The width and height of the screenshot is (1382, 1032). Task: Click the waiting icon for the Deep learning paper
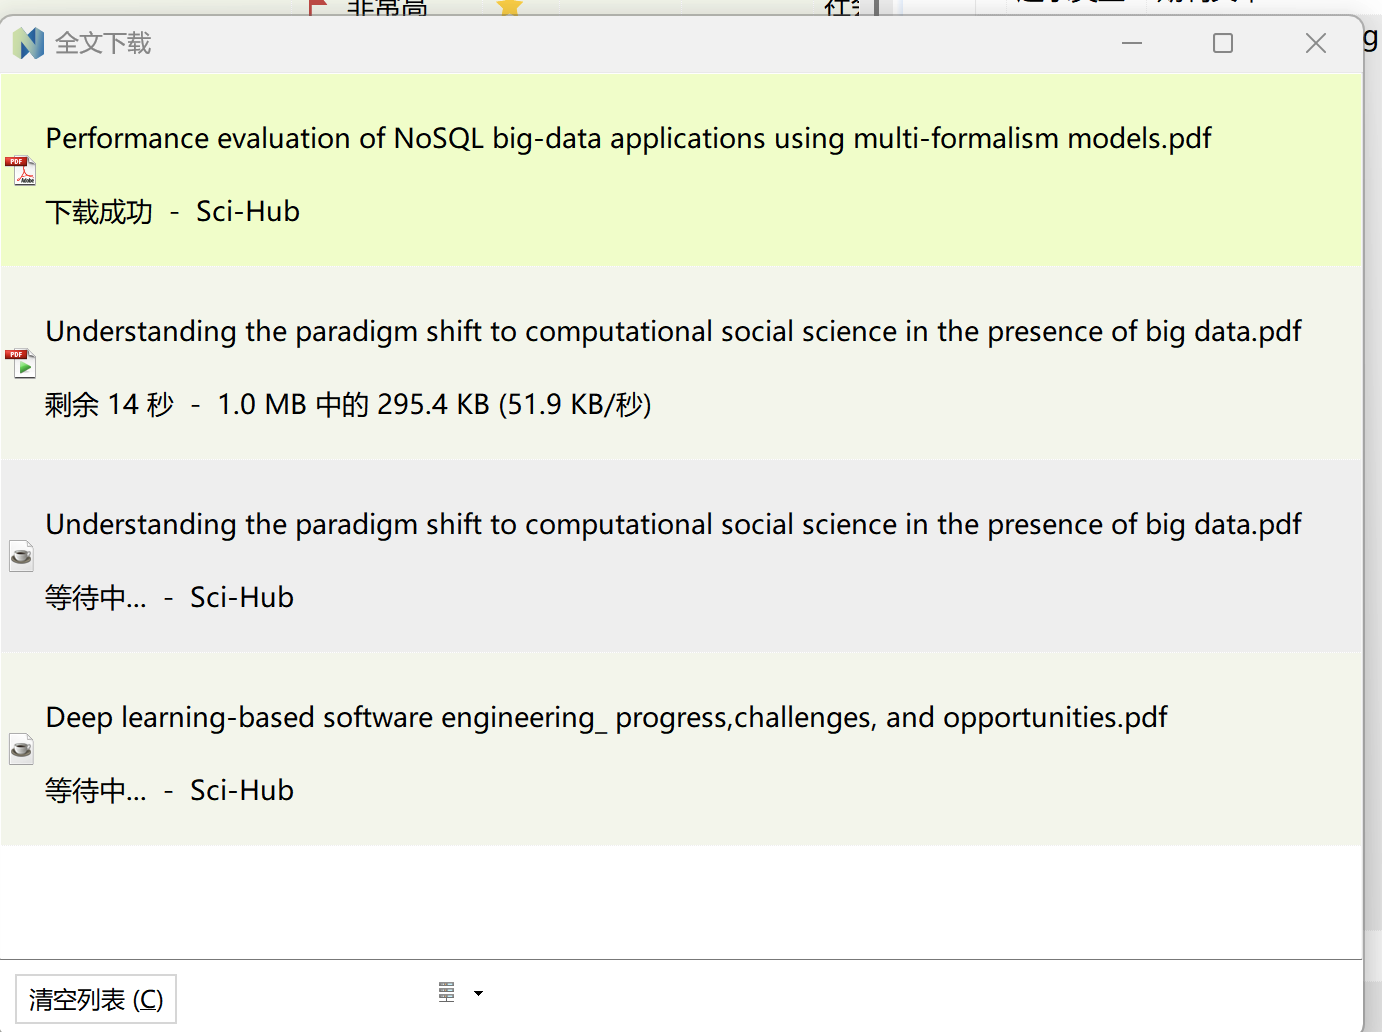click(x=21, y=749)
